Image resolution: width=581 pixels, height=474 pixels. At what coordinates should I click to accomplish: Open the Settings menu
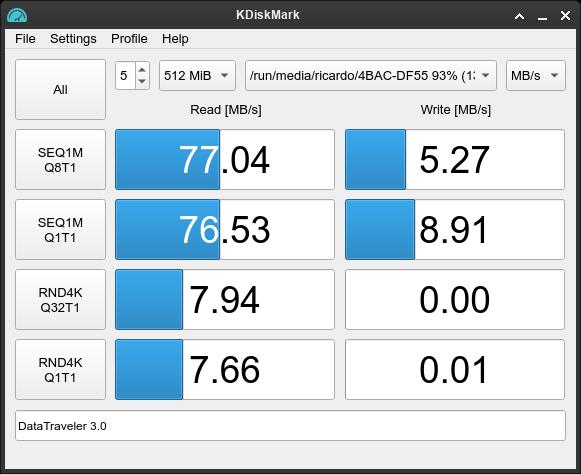click(73, 39)
